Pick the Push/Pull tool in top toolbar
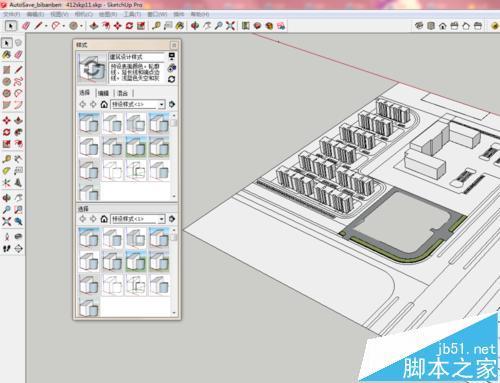 [94, 26]
